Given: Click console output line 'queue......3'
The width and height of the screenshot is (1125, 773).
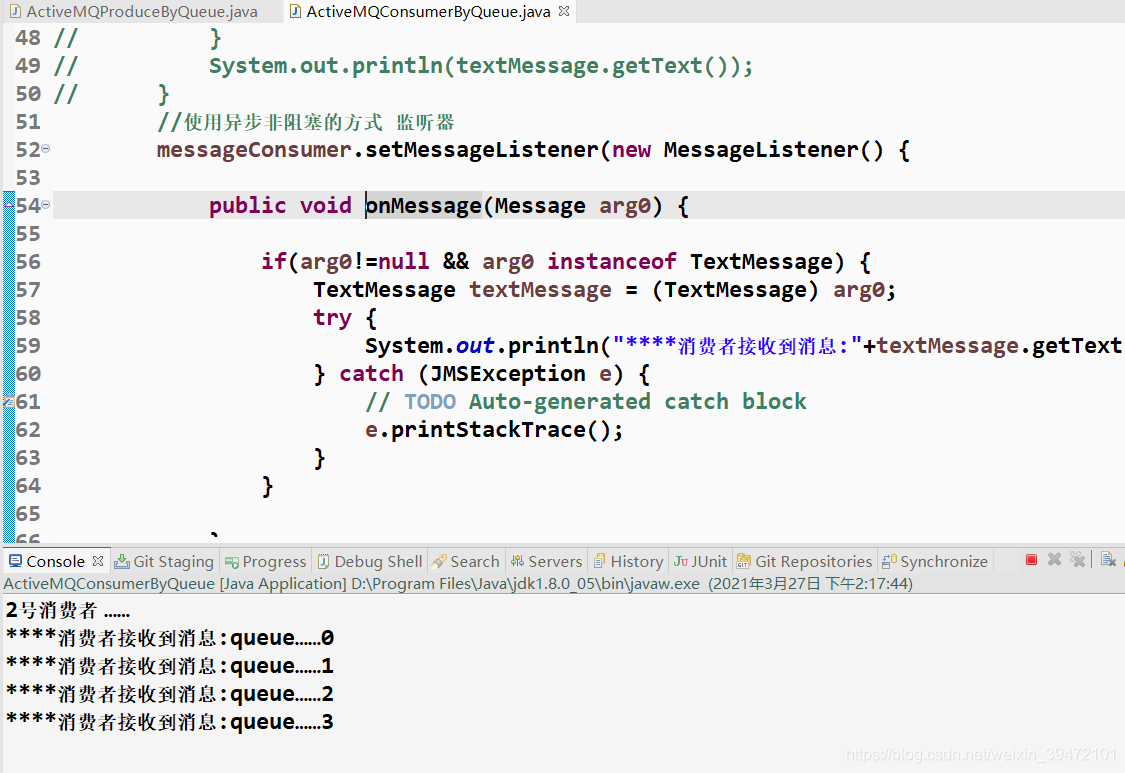Looking at the screenshot, I should pyautogui.click(x=169, y=722).
